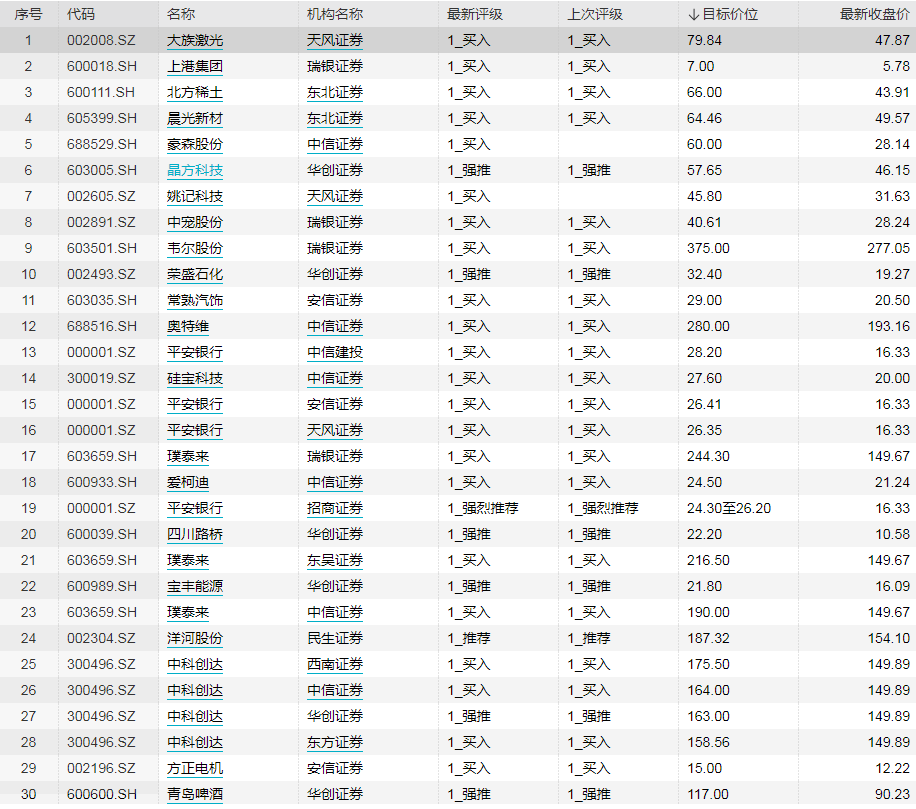Open the 四川路桥 stock link
The width and height of the screenshot is (916, 809).
tap(195, 534)
